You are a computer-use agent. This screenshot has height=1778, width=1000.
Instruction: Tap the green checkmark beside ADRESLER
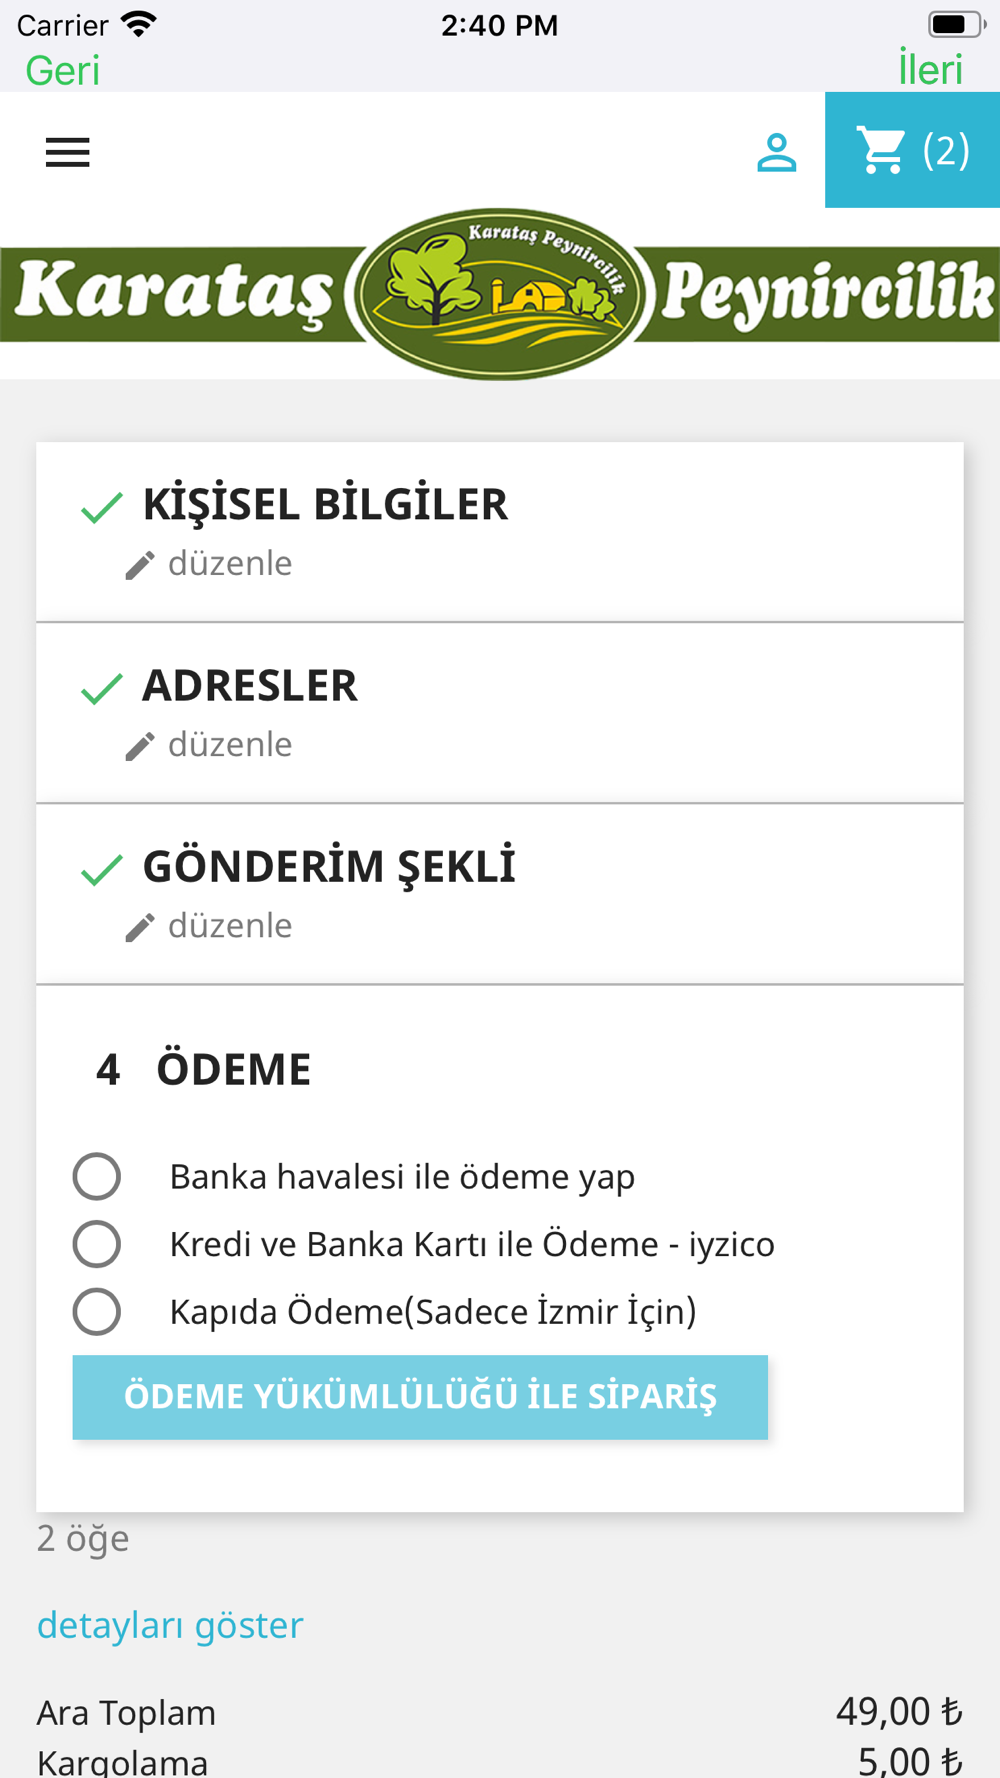(102, 688)
